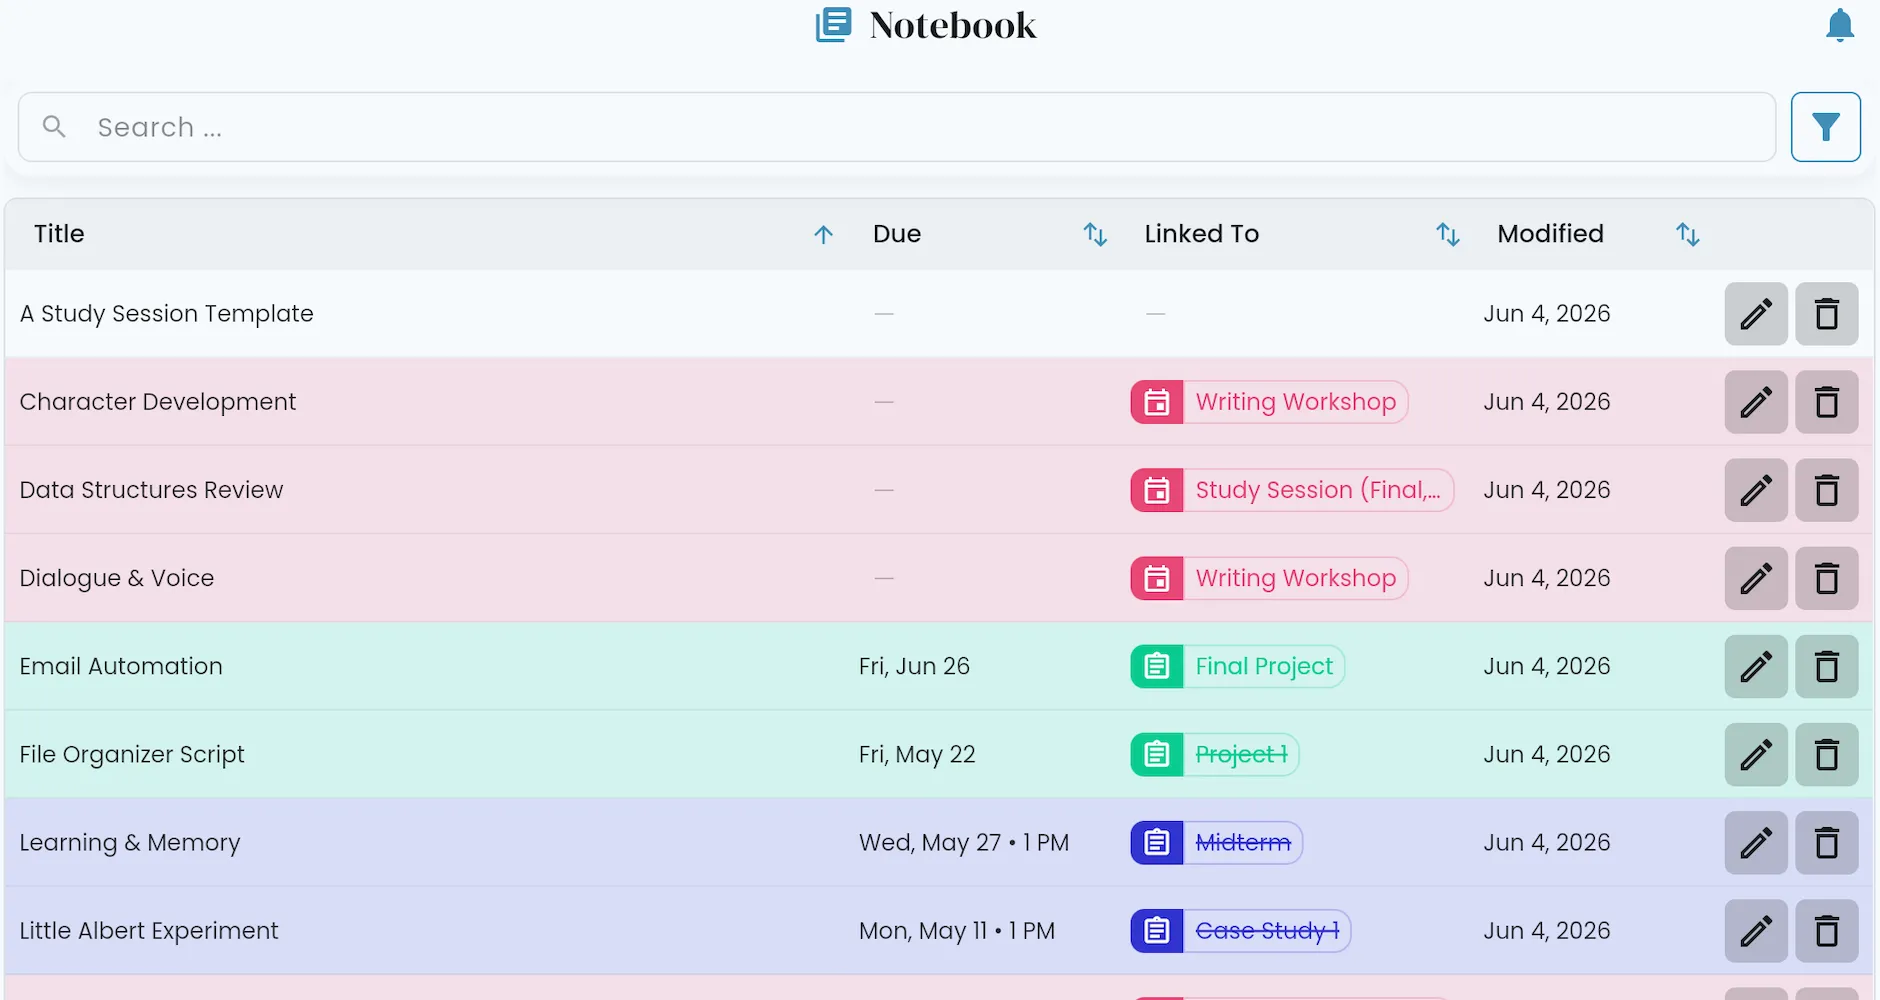The image size is (1880, 1000).
Task: Click the Linked To column header
Action: click(1201, 234)
